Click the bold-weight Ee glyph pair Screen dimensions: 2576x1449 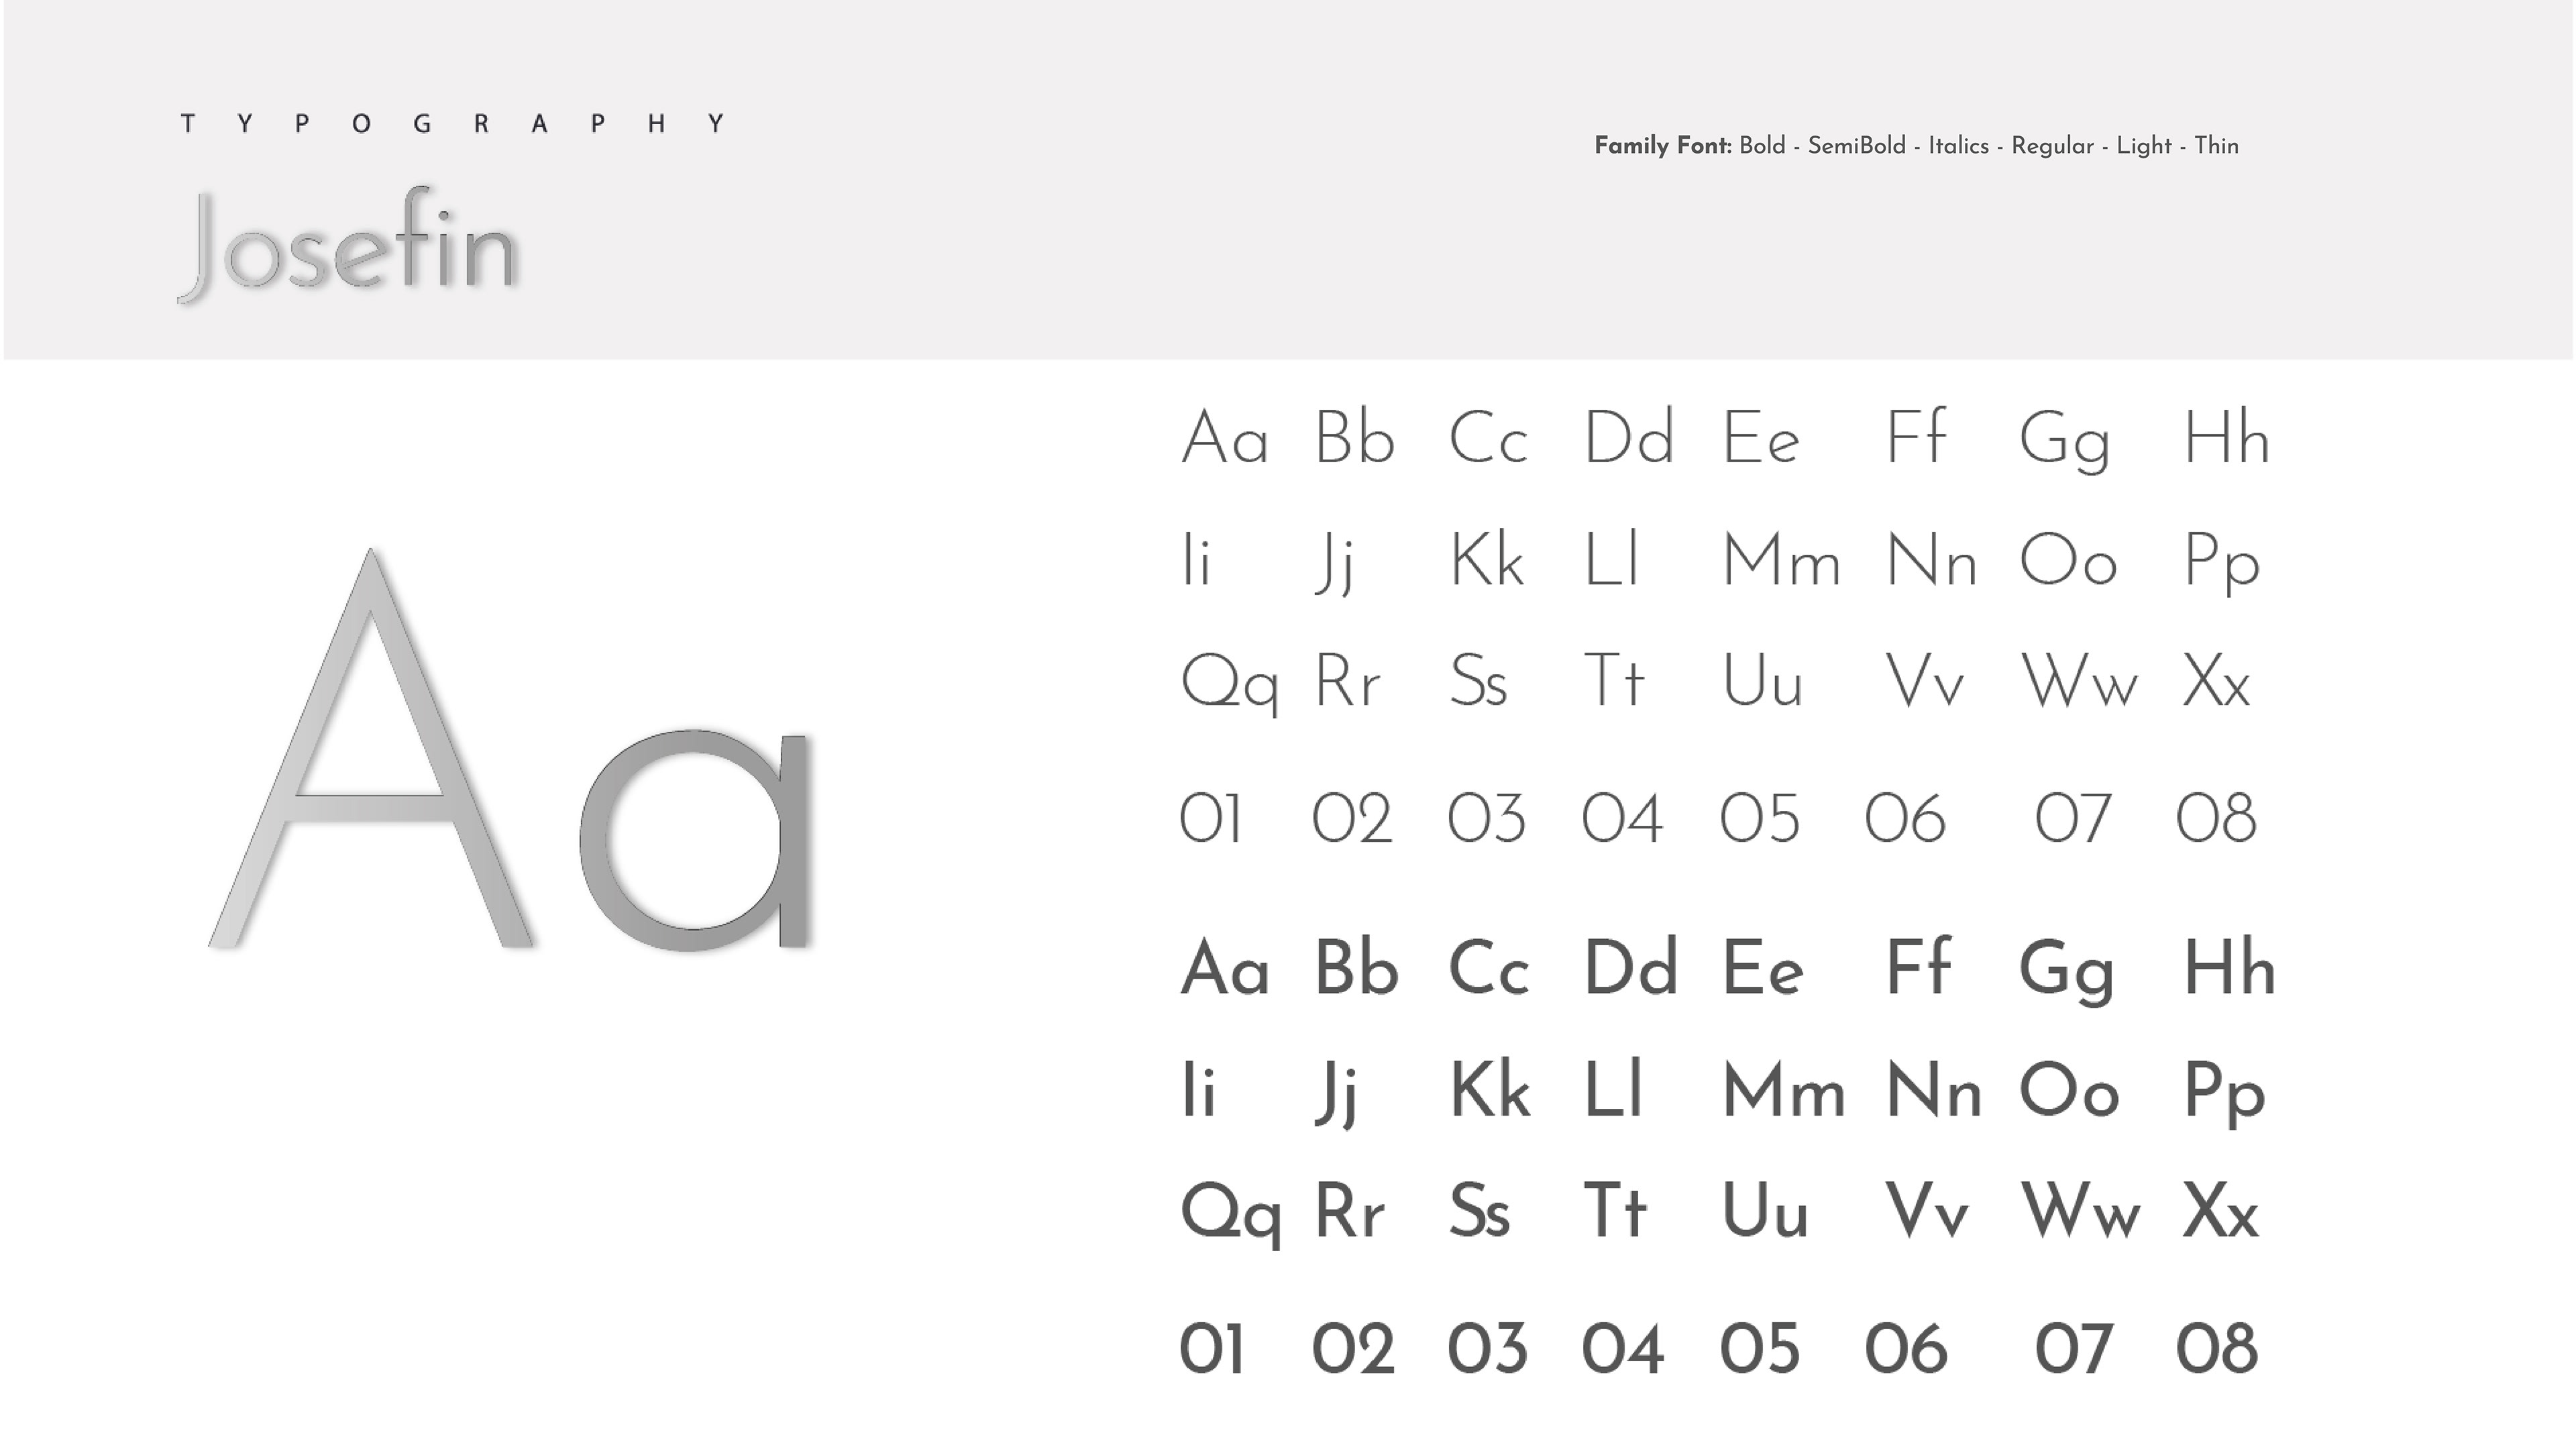coord(1762,969)
